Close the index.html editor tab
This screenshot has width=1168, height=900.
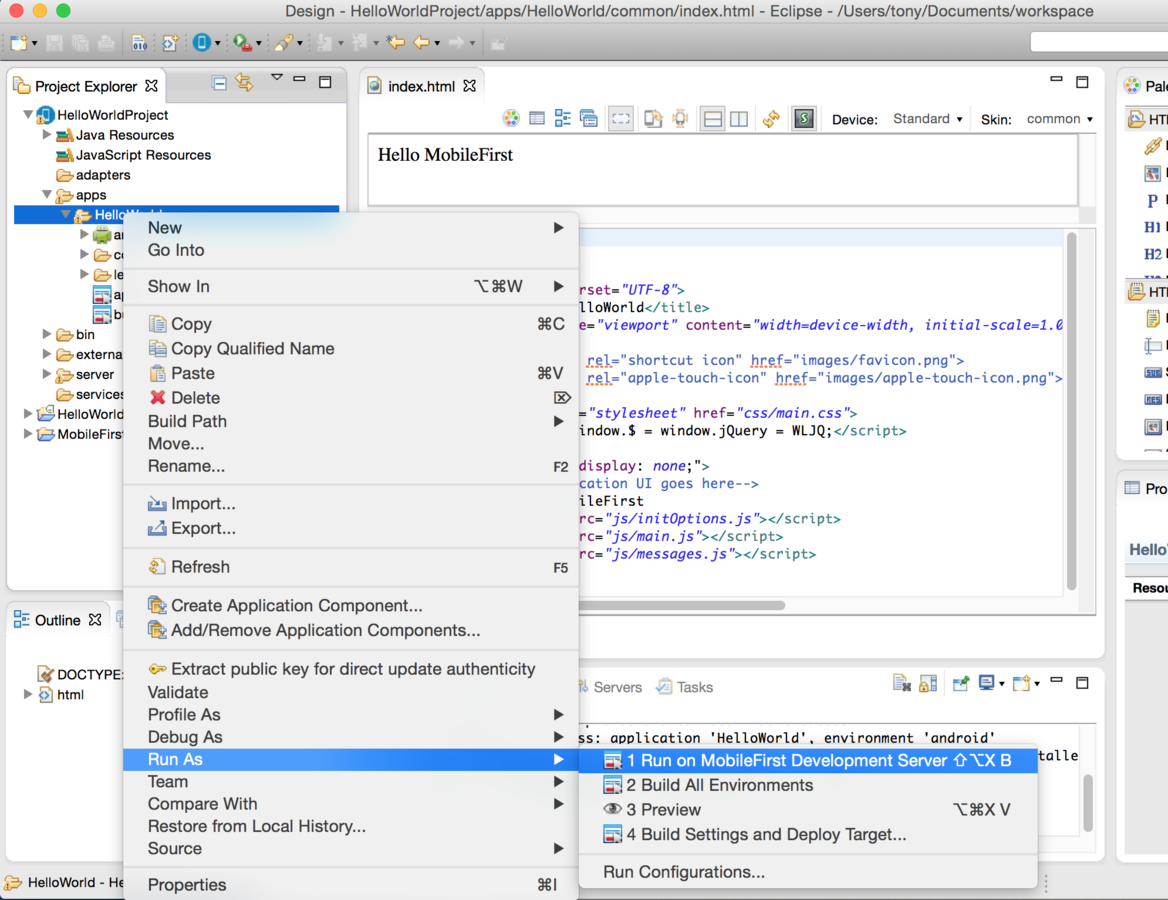469,86
